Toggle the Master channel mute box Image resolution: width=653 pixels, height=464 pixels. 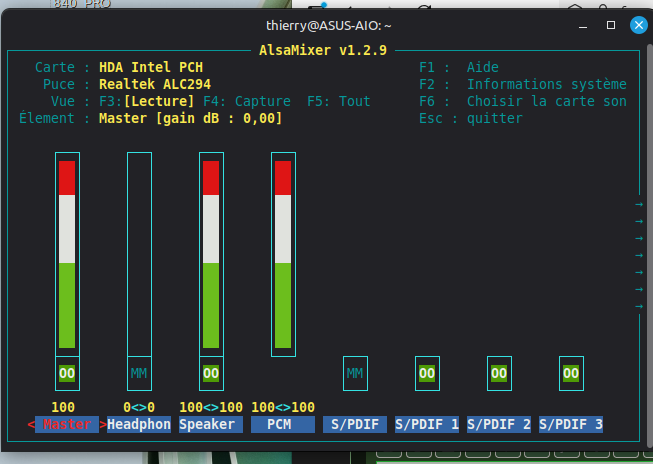click(x=67, y=373)
